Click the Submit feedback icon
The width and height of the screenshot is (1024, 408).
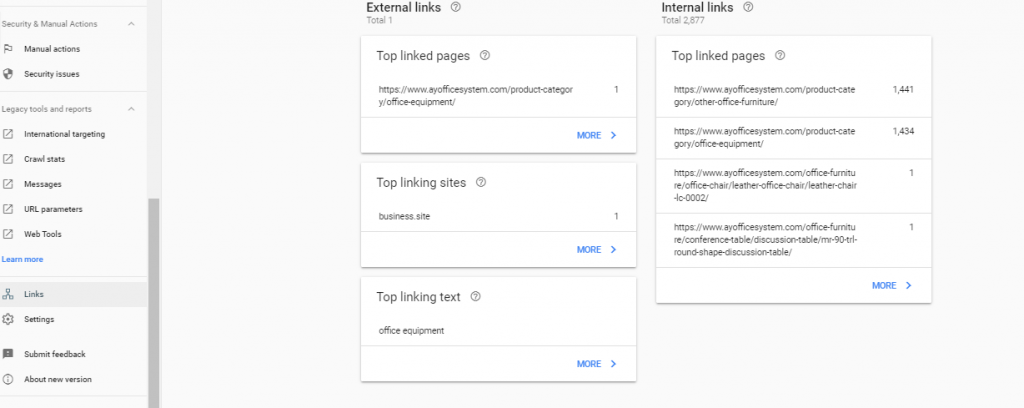click(8, 354)
